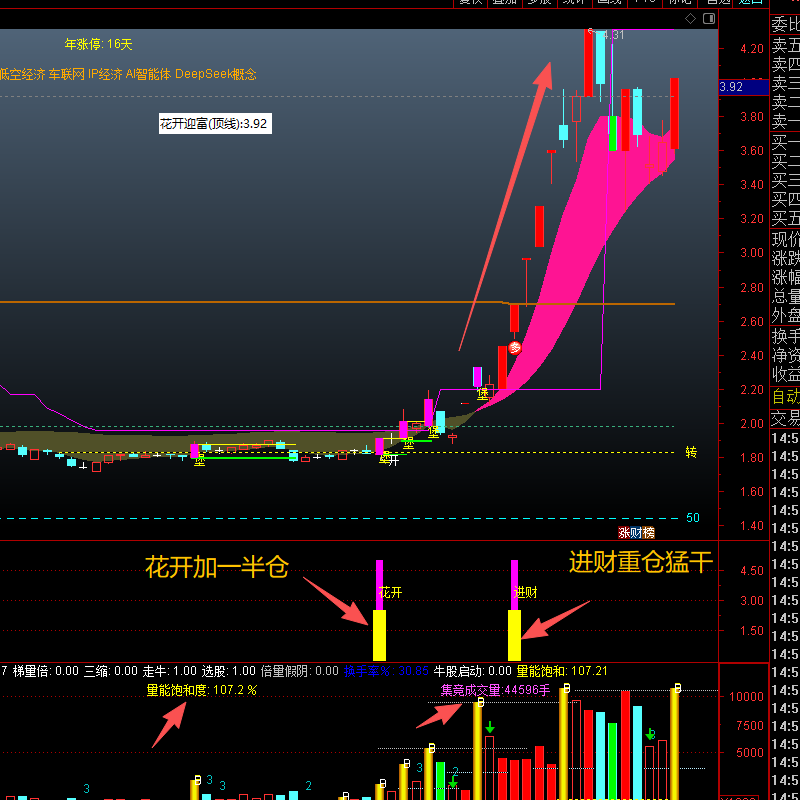Click the 选股: 1.00 indicator value
This screenshot has height=800, width=800.
coord(229,671)
